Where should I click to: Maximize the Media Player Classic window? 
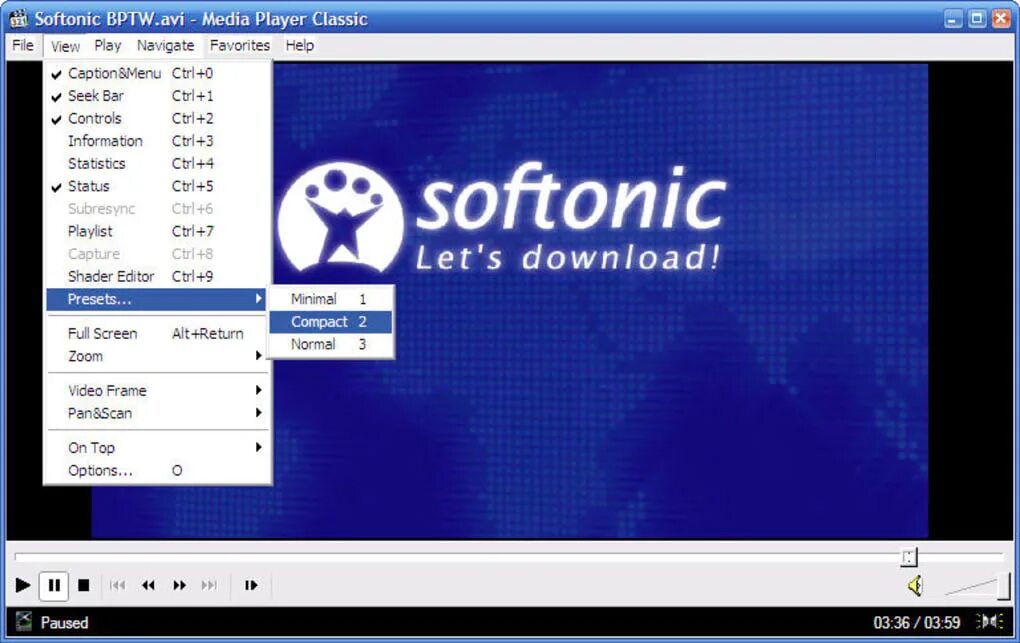[977, 18]
